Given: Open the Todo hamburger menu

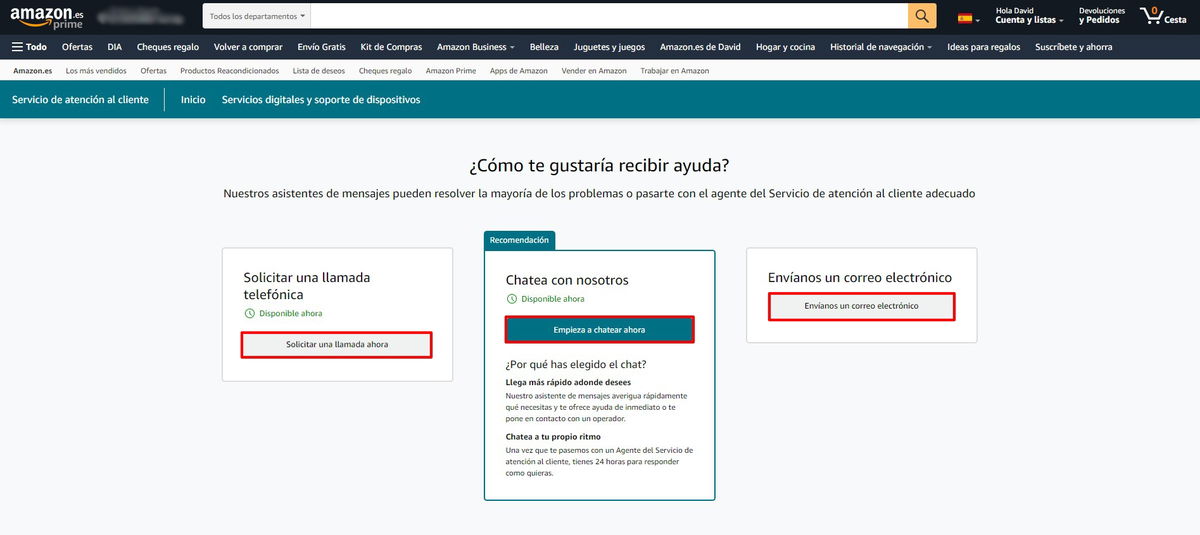Looking at the screenshot, I should [x=29, y=47].
